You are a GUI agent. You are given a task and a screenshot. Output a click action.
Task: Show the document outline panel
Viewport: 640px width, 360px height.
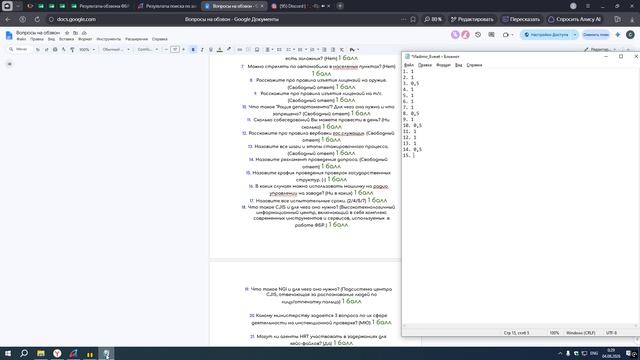(x=9, y=64)
